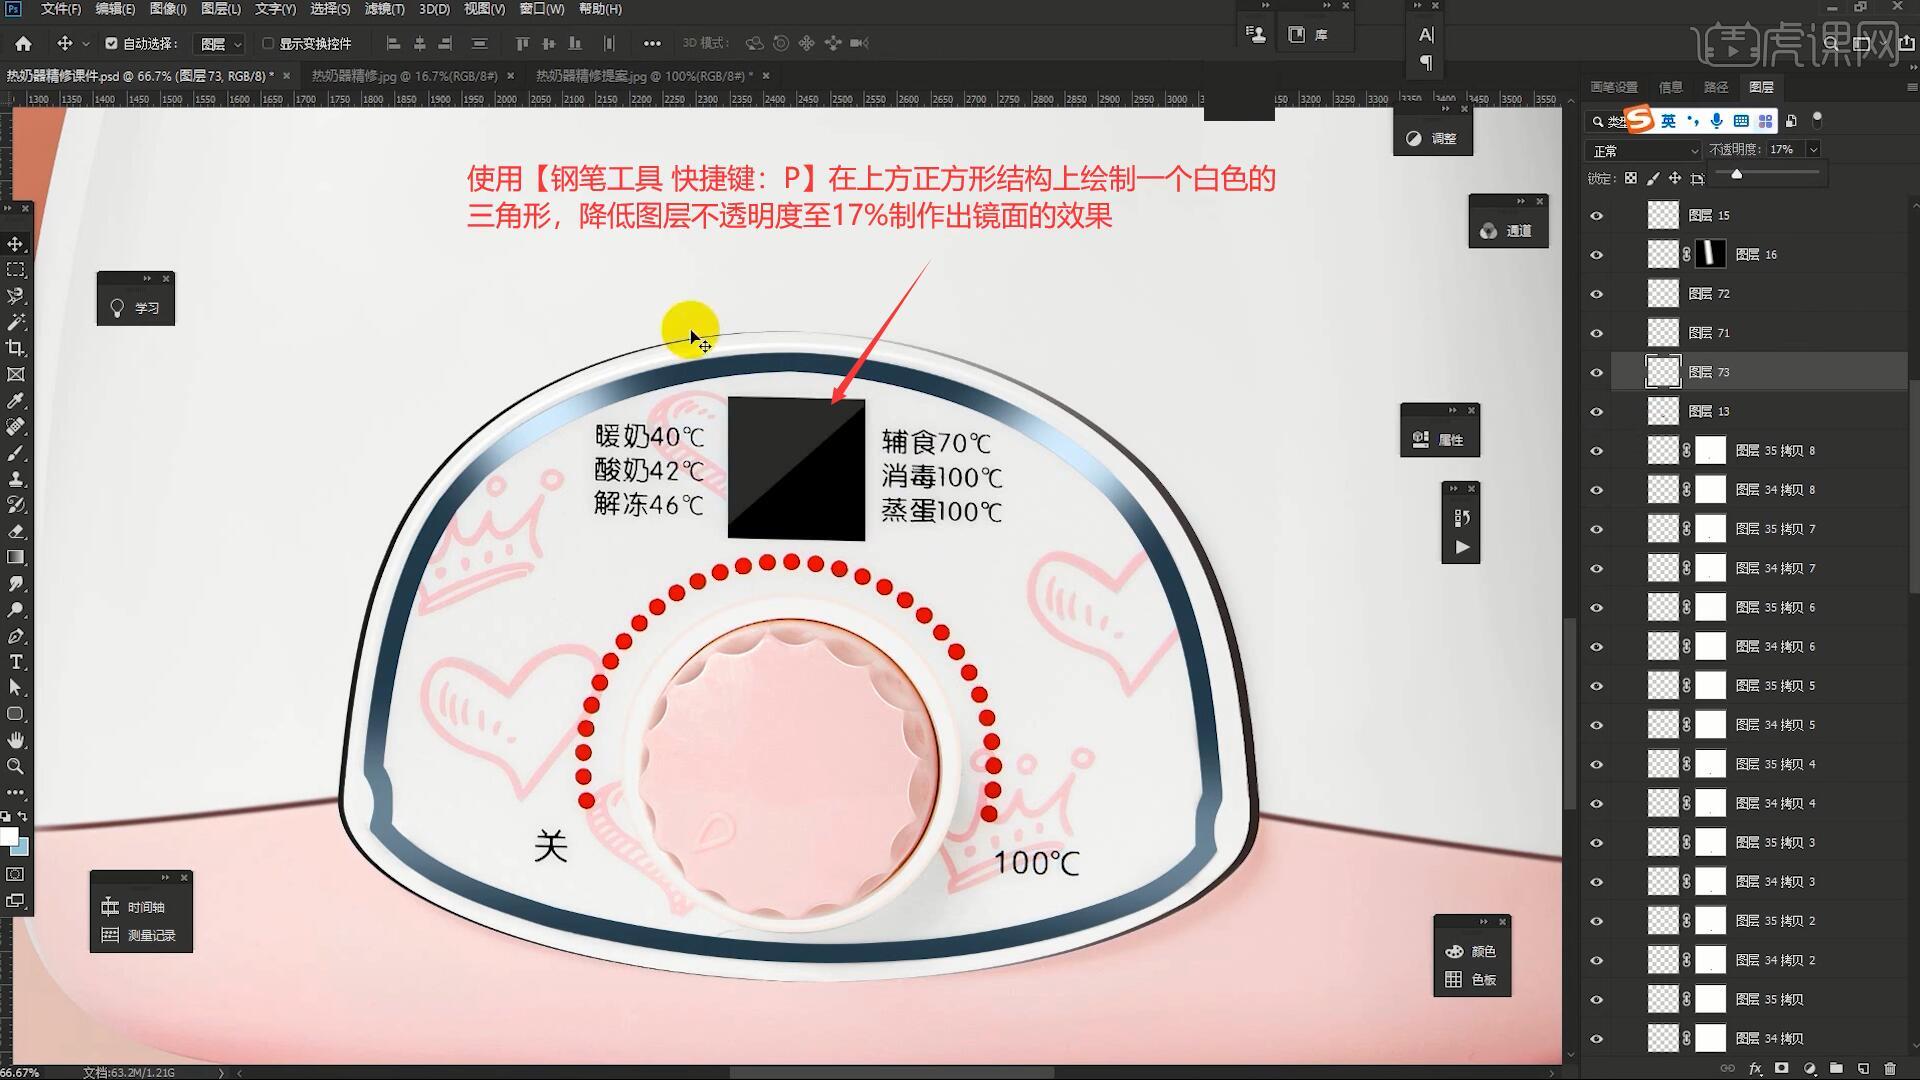The image size is (1920, 1080).
Task: Open the 时间轴 panel button
Action: 141,907
